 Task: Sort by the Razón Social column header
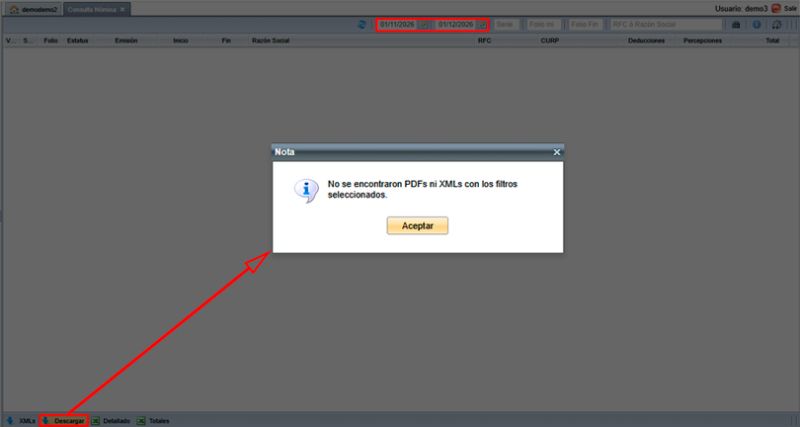[270, 40]
